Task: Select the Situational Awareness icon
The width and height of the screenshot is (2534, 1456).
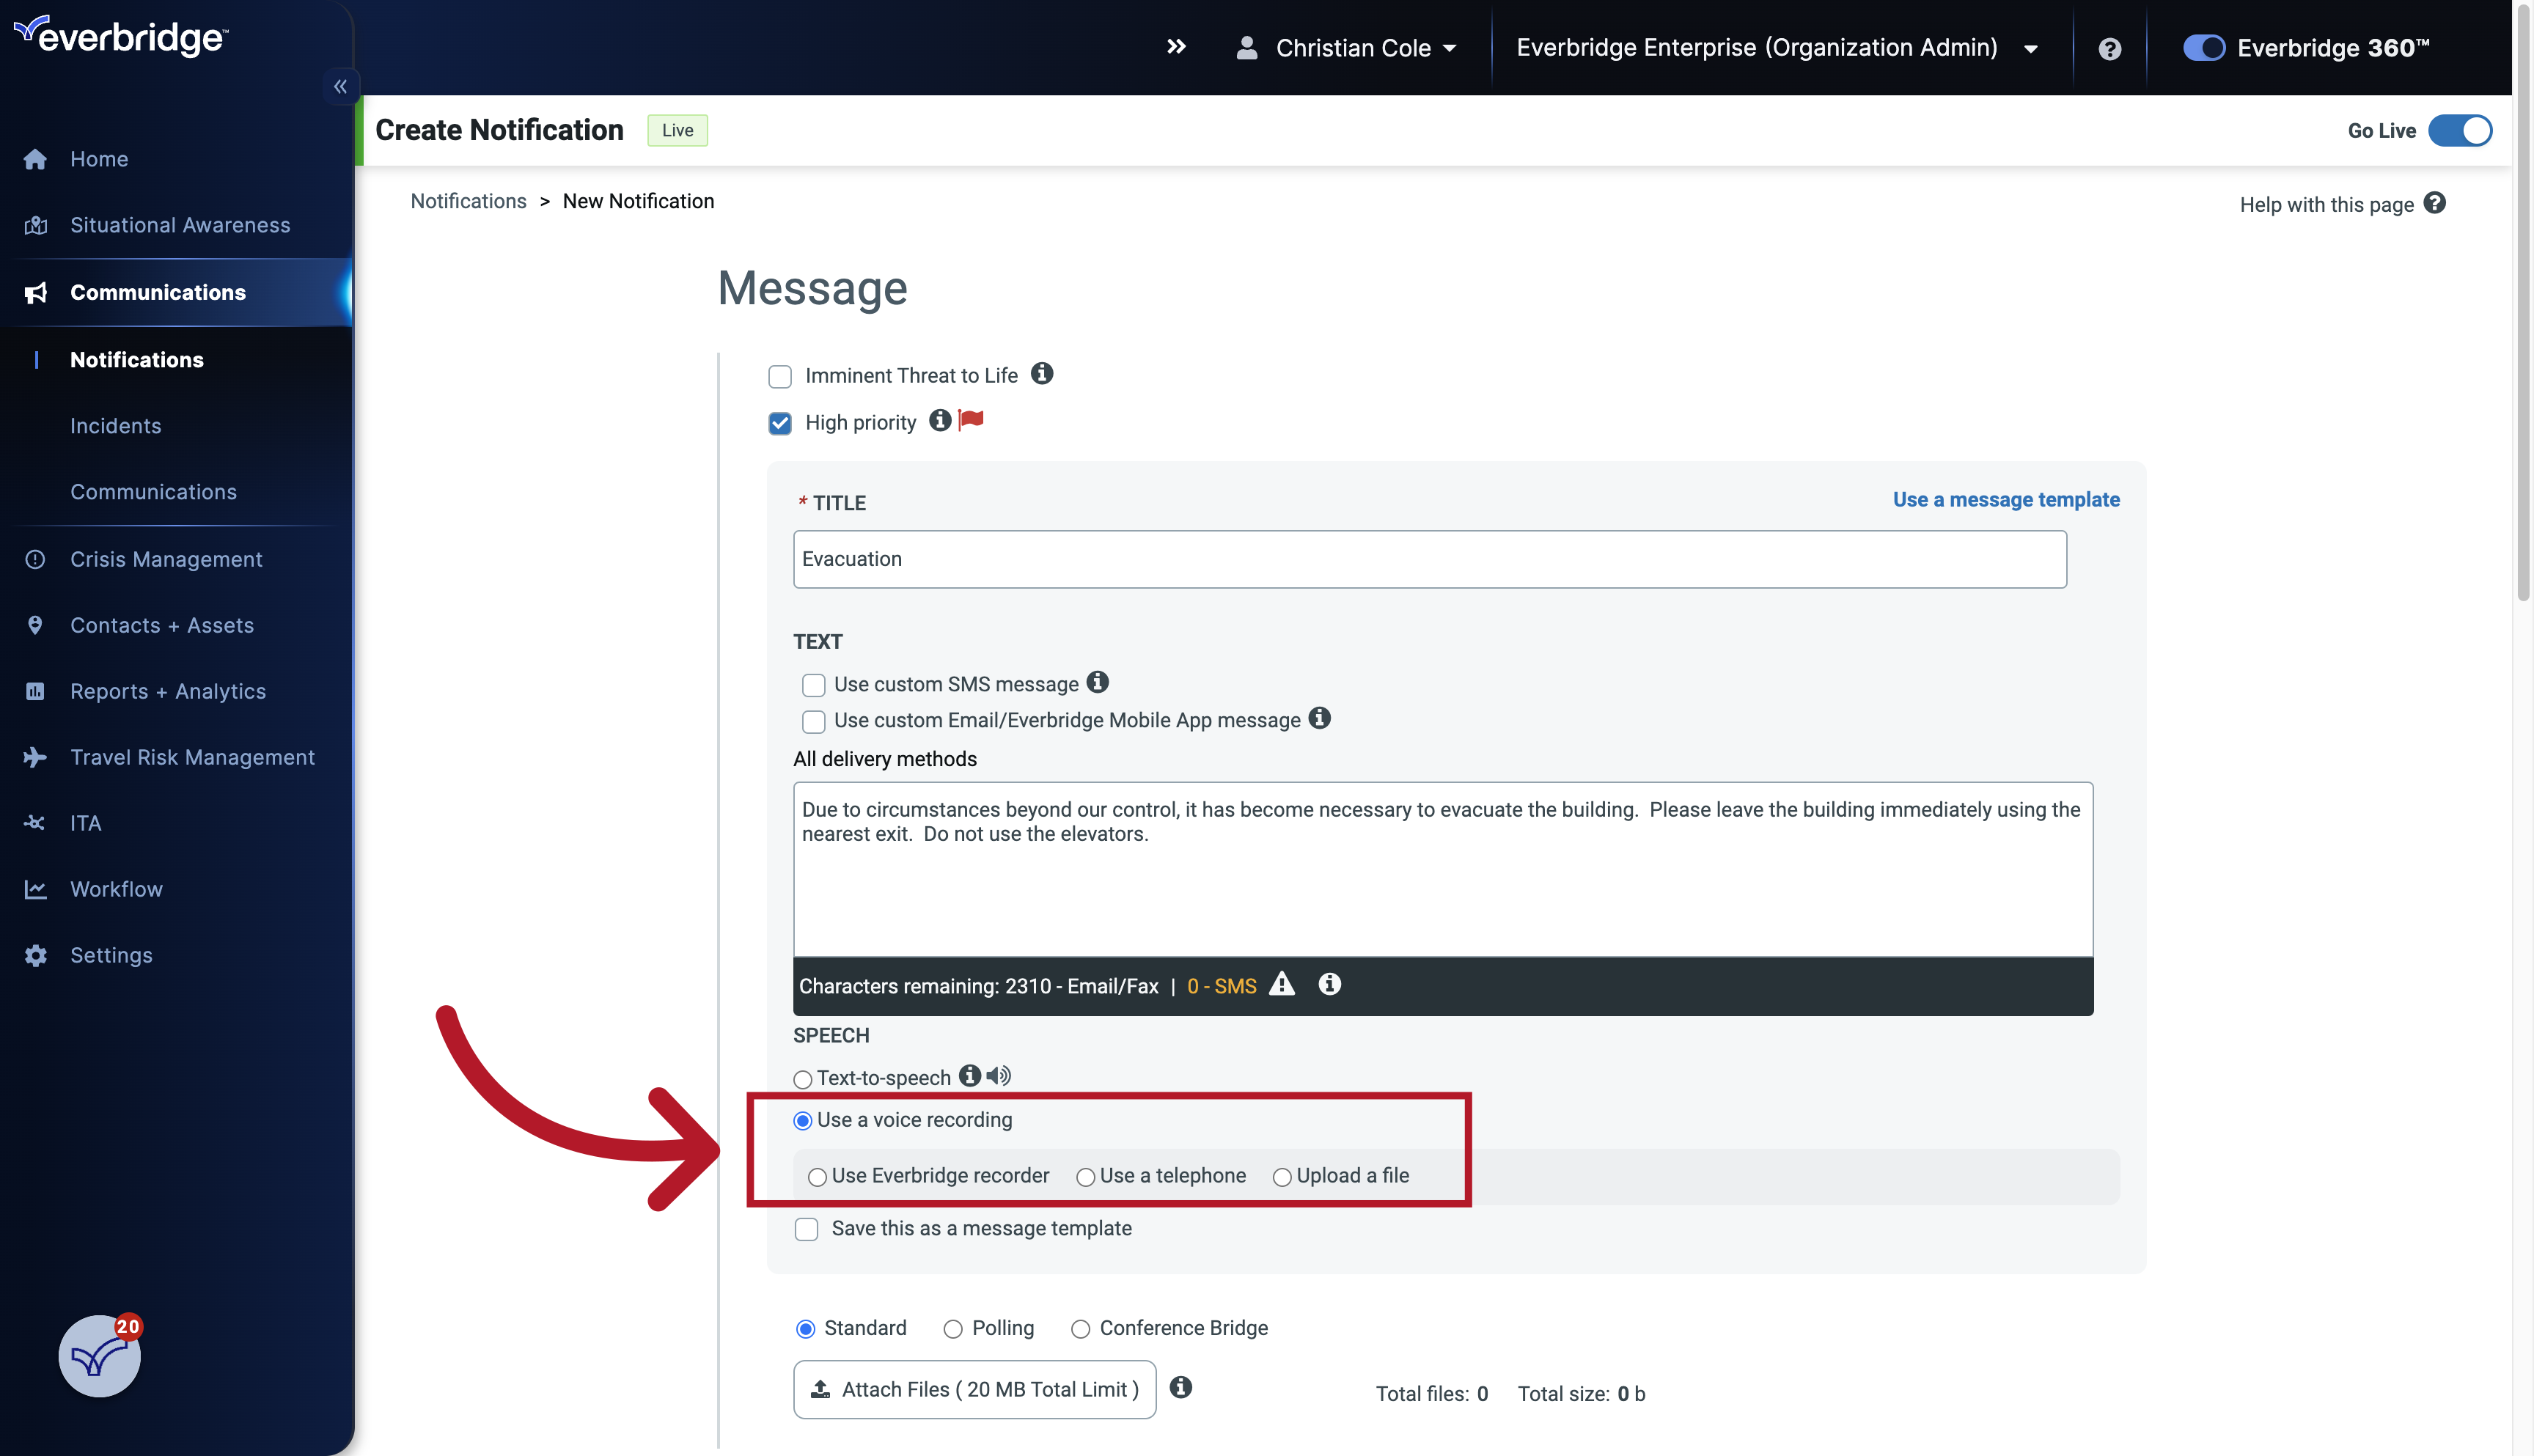Action: tap(35, 225)
